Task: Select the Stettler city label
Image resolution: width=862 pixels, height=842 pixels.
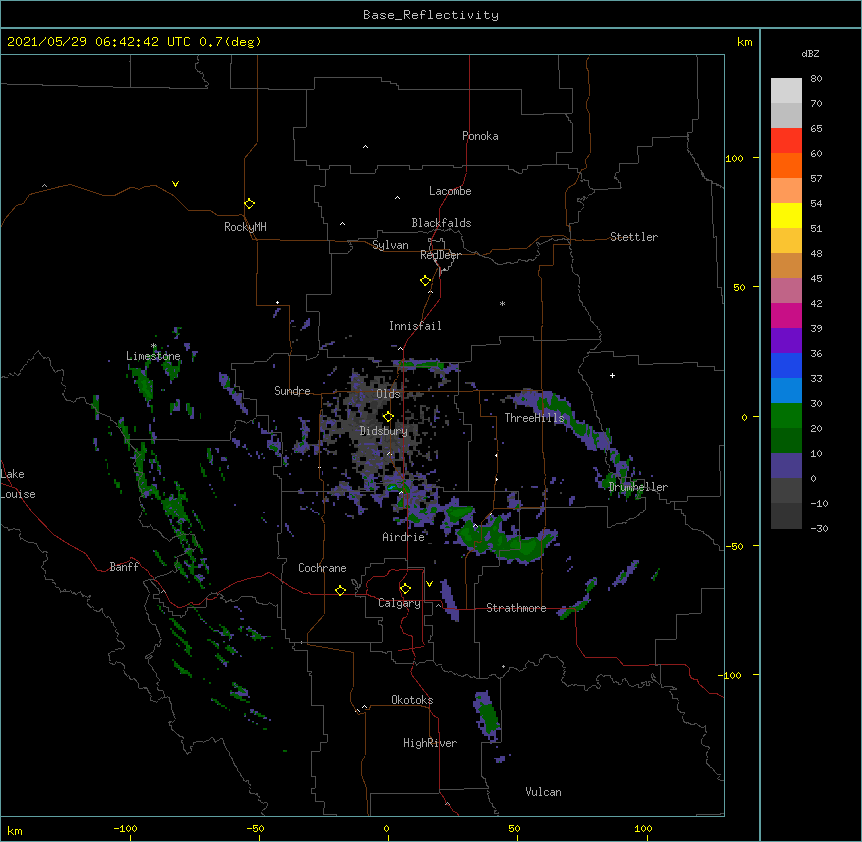Action: pos(634,237)
